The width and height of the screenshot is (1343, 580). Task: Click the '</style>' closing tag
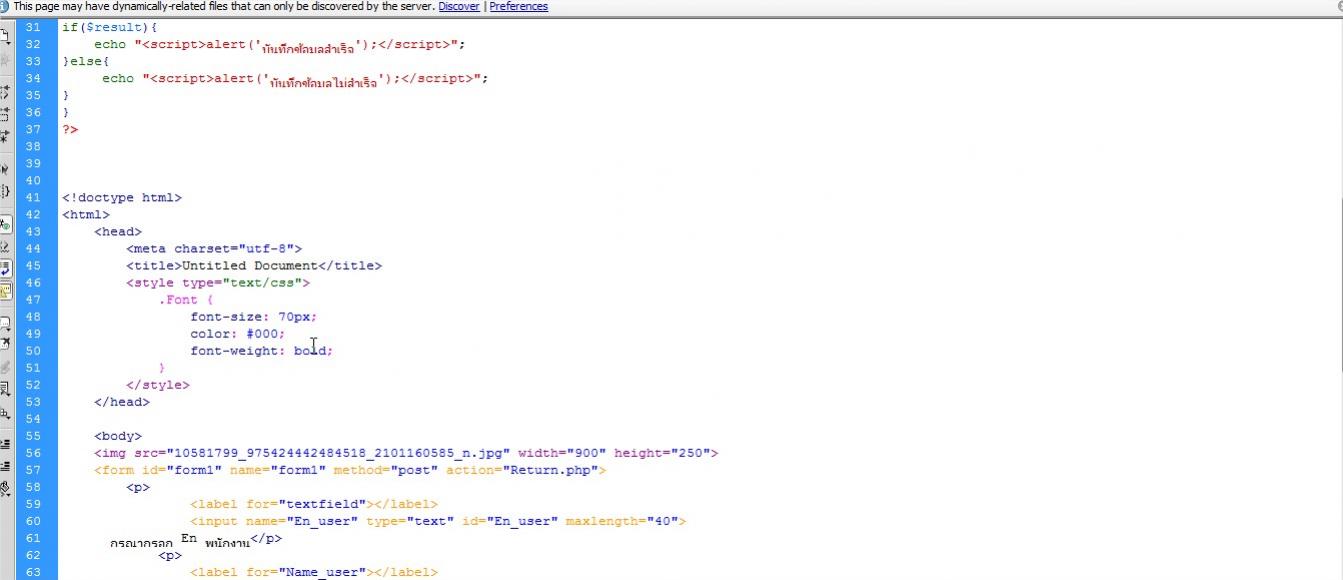(x=158, y=384)
